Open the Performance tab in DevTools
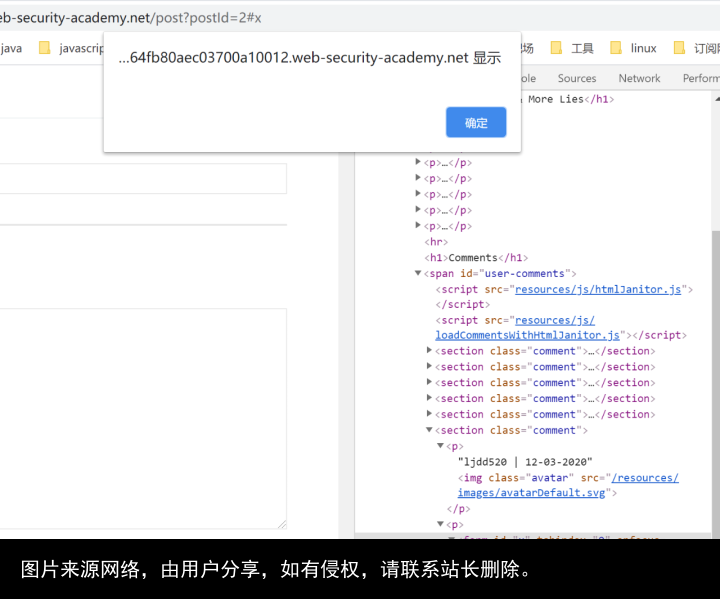This screenshot has height=599, width=720. point(700,78)
